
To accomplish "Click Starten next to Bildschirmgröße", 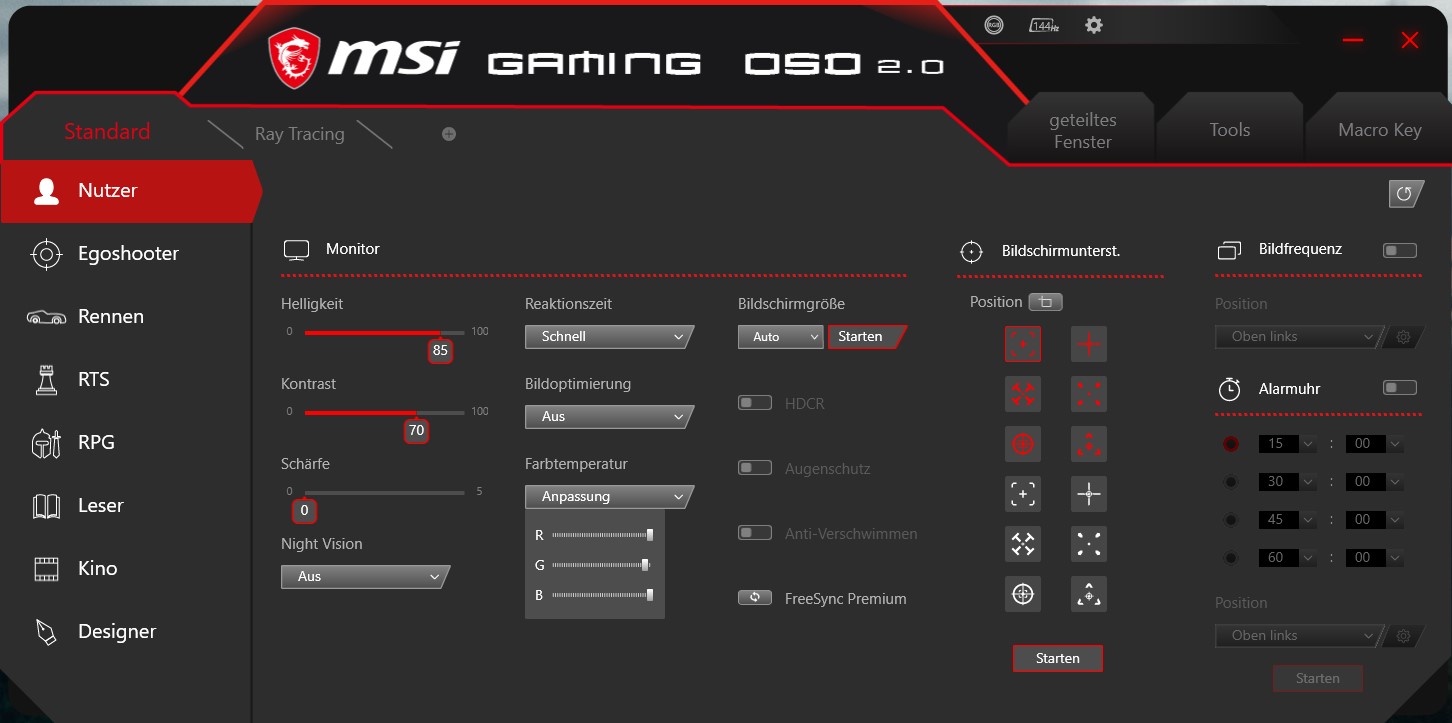I will pyautogui.click(x=862, y=337).
